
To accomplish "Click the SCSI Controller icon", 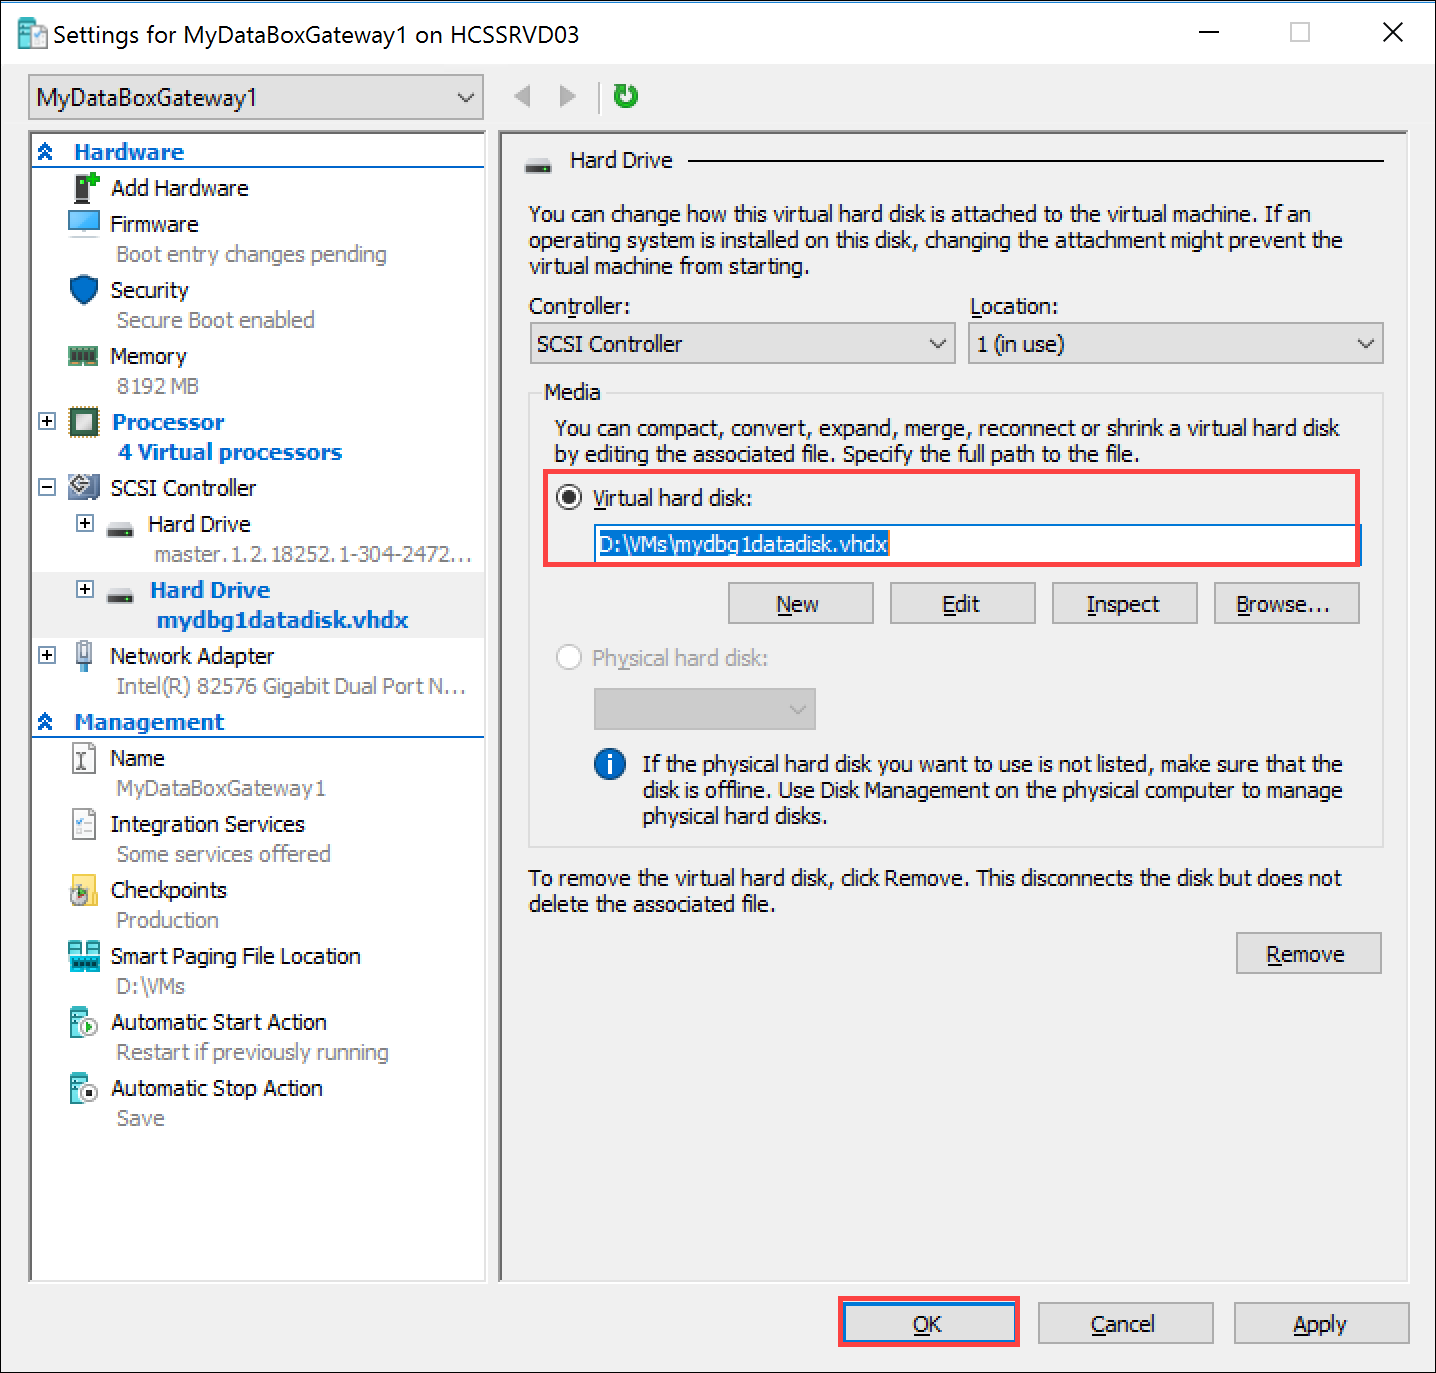I will tap(84, 487).
